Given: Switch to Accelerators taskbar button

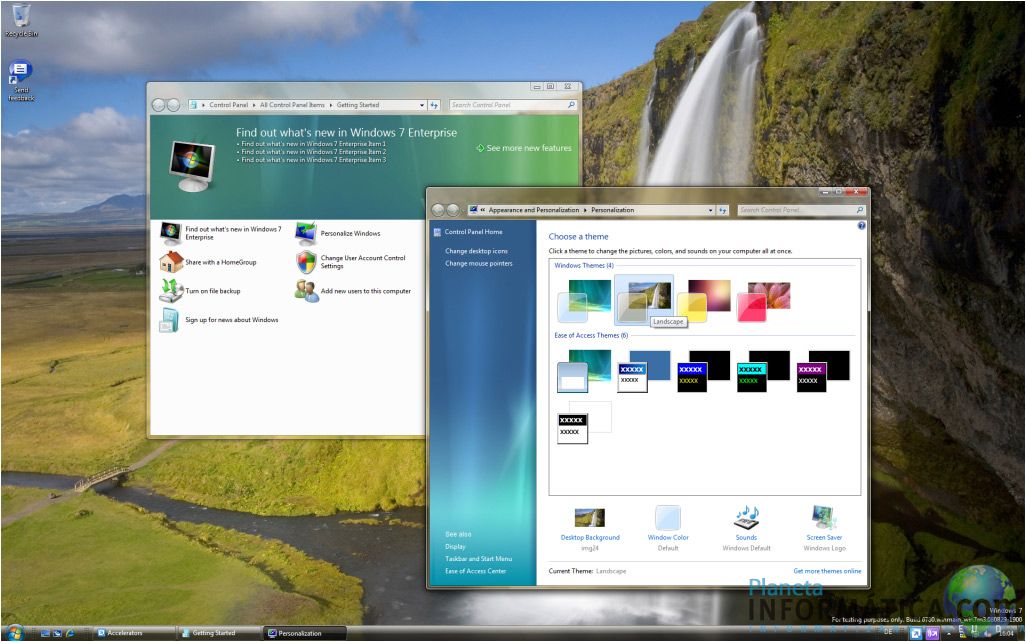Looking at the screenshot, I should [x=133, y=633].
